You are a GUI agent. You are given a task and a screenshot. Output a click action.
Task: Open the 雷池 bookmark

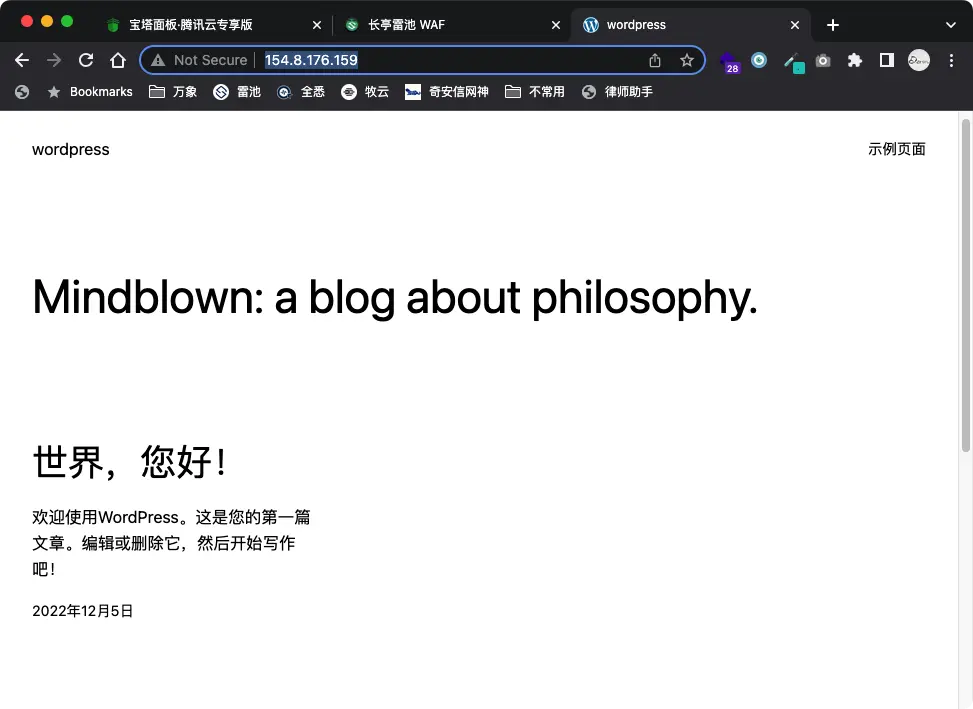(237, 92)
